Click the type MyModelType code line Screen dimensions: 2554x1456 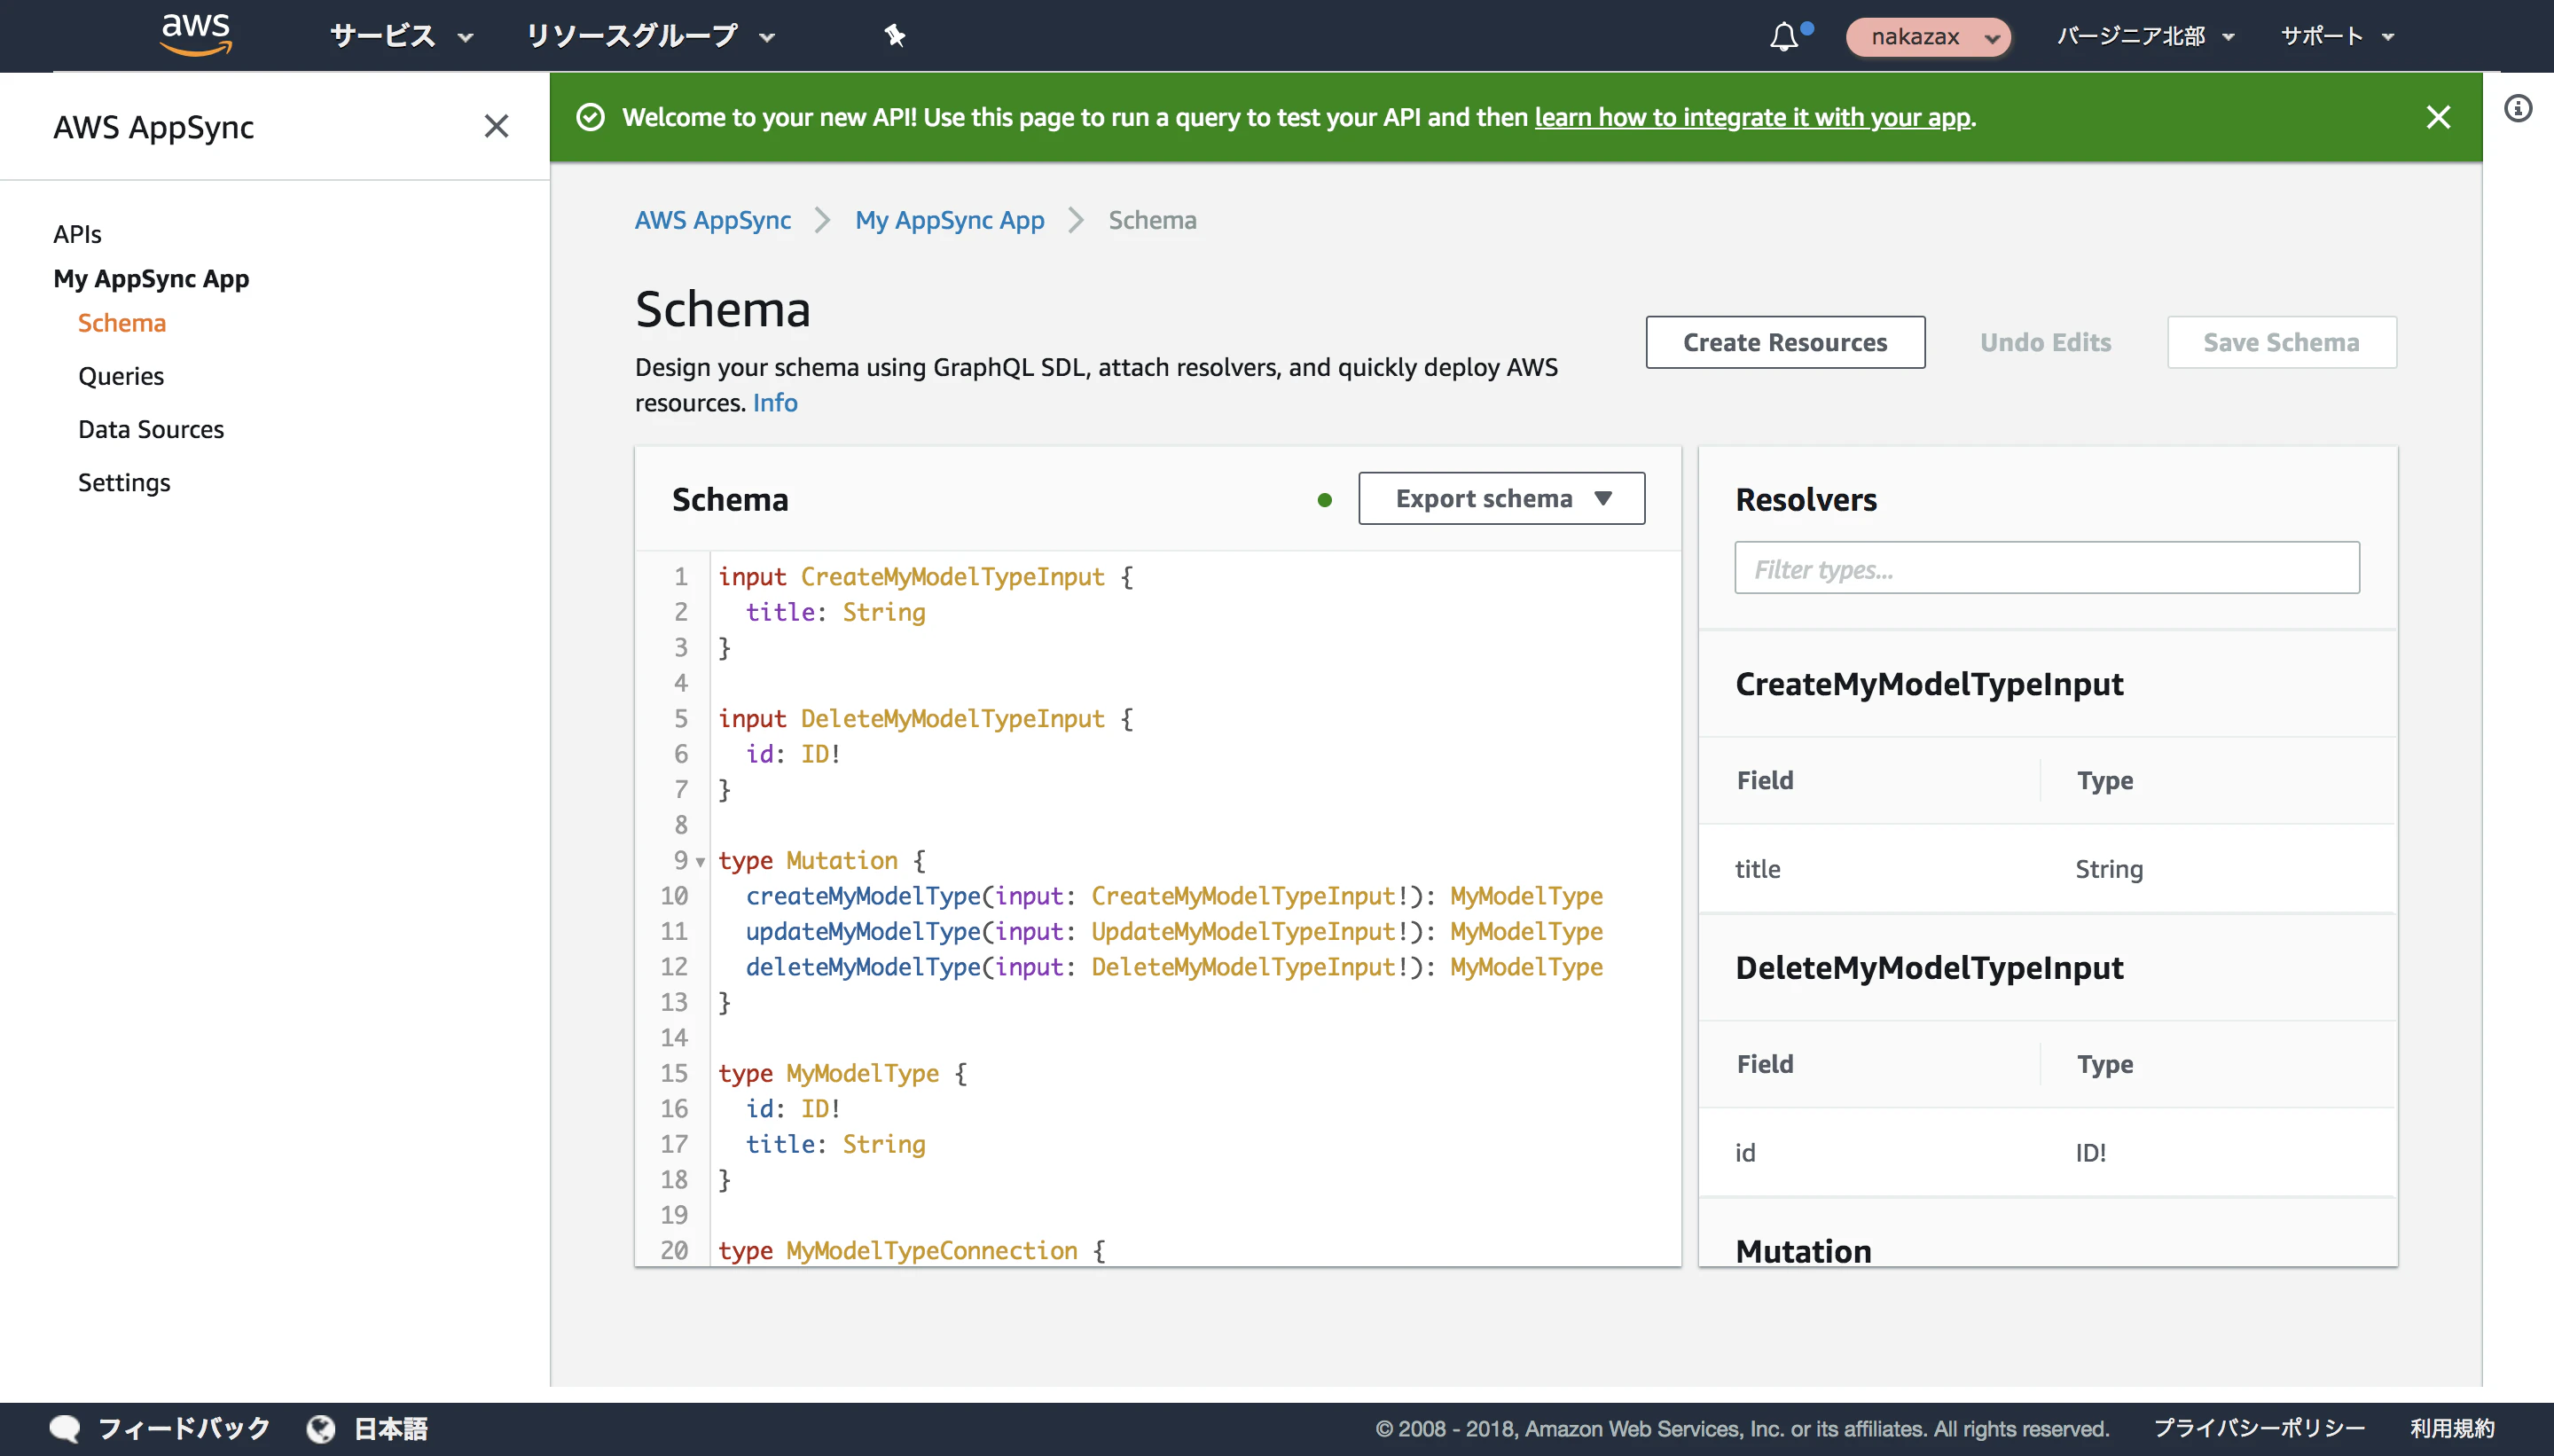pyautogui.click(x=843, y=1073)
